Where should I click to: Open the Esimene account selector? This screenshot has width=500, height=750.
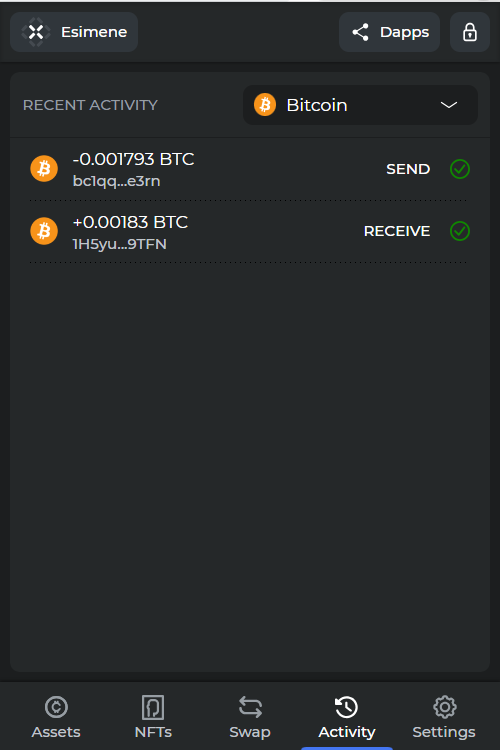(74, 32)
